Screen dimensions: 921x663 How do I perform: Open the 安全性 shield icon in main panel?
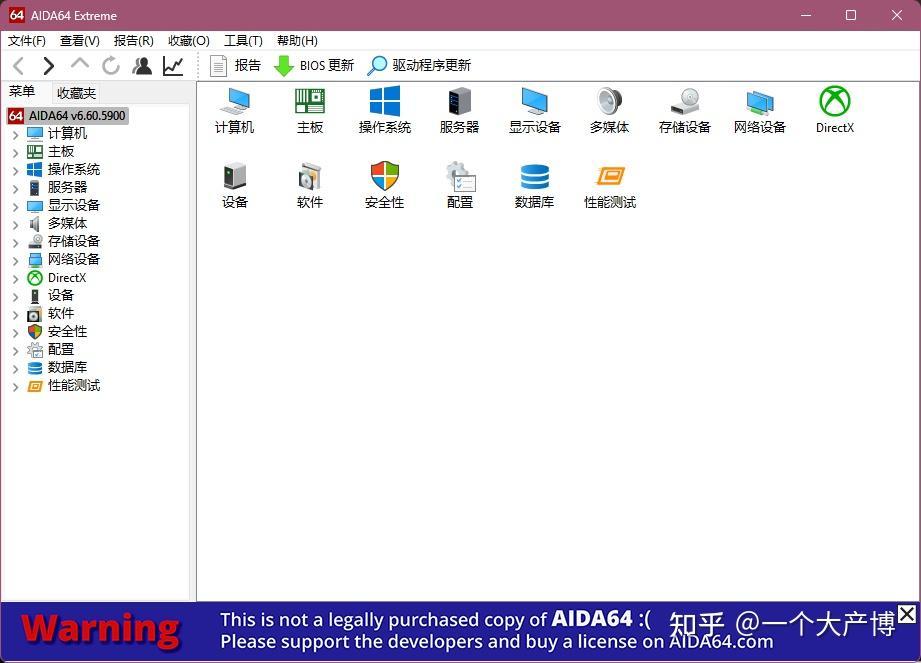385,185
